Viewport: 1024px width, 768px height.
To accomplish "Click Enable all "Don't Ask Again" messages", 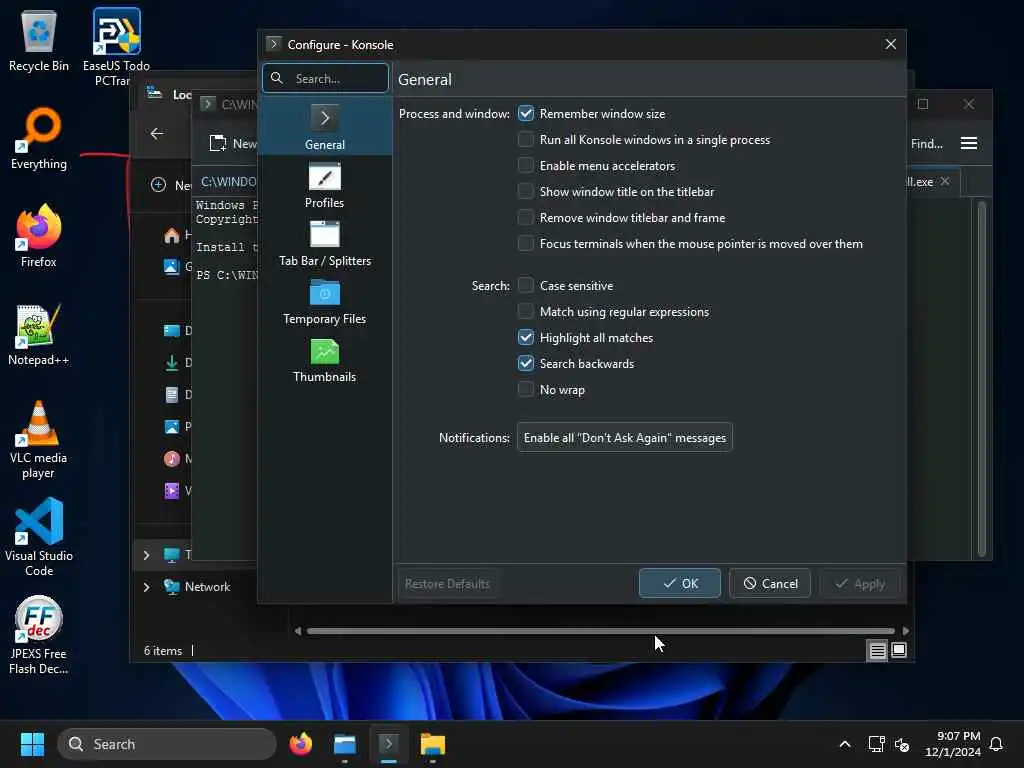I will click(x=624, y=438).
